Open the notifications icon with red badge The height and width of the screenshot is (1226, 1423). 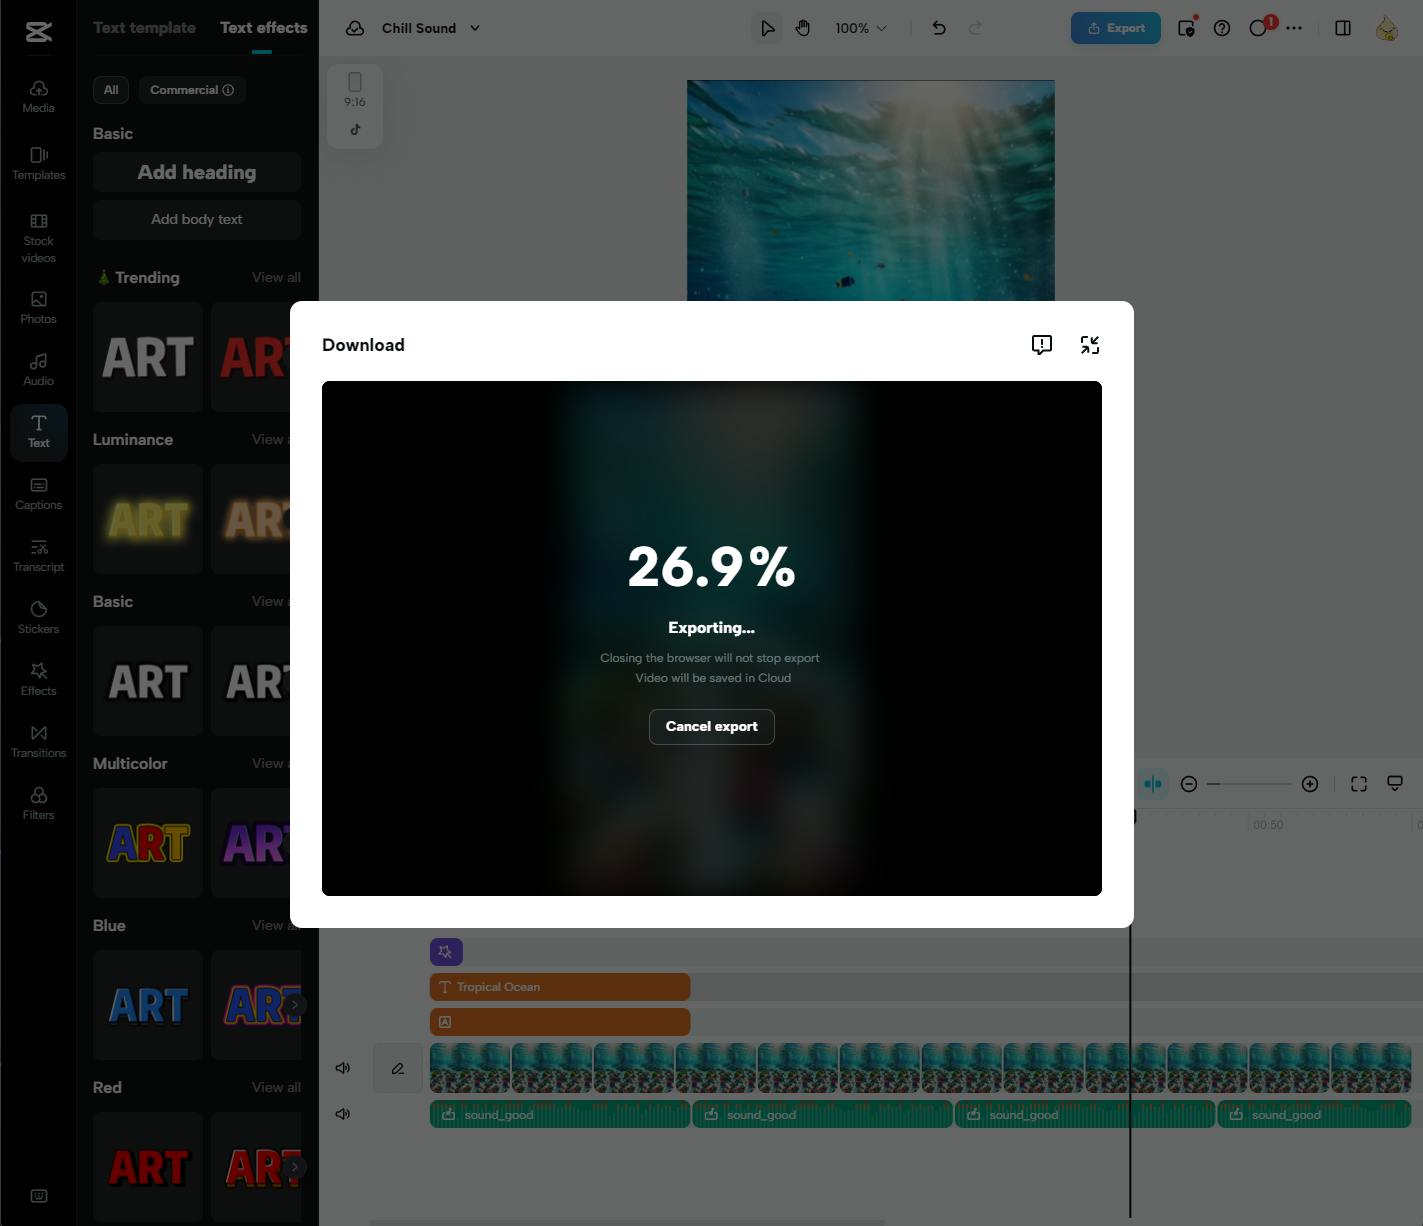click(x=1261, y=27)
